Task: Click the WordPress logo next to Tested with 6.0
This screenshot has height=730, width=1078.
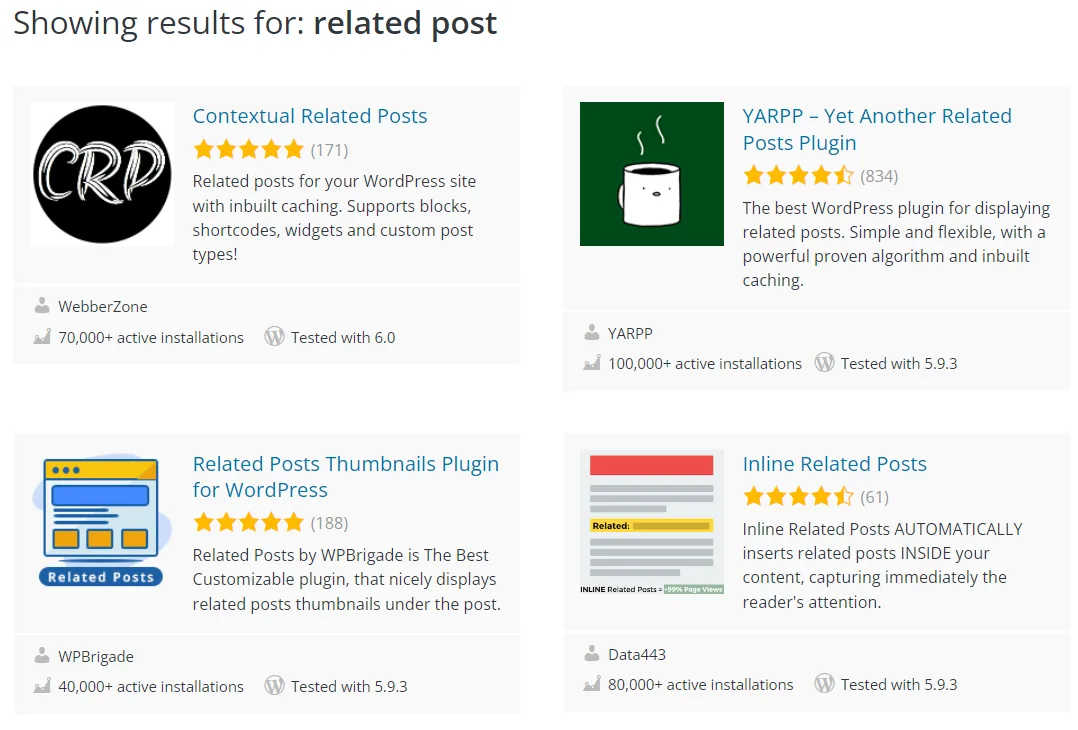Action: tap(275, 337)
